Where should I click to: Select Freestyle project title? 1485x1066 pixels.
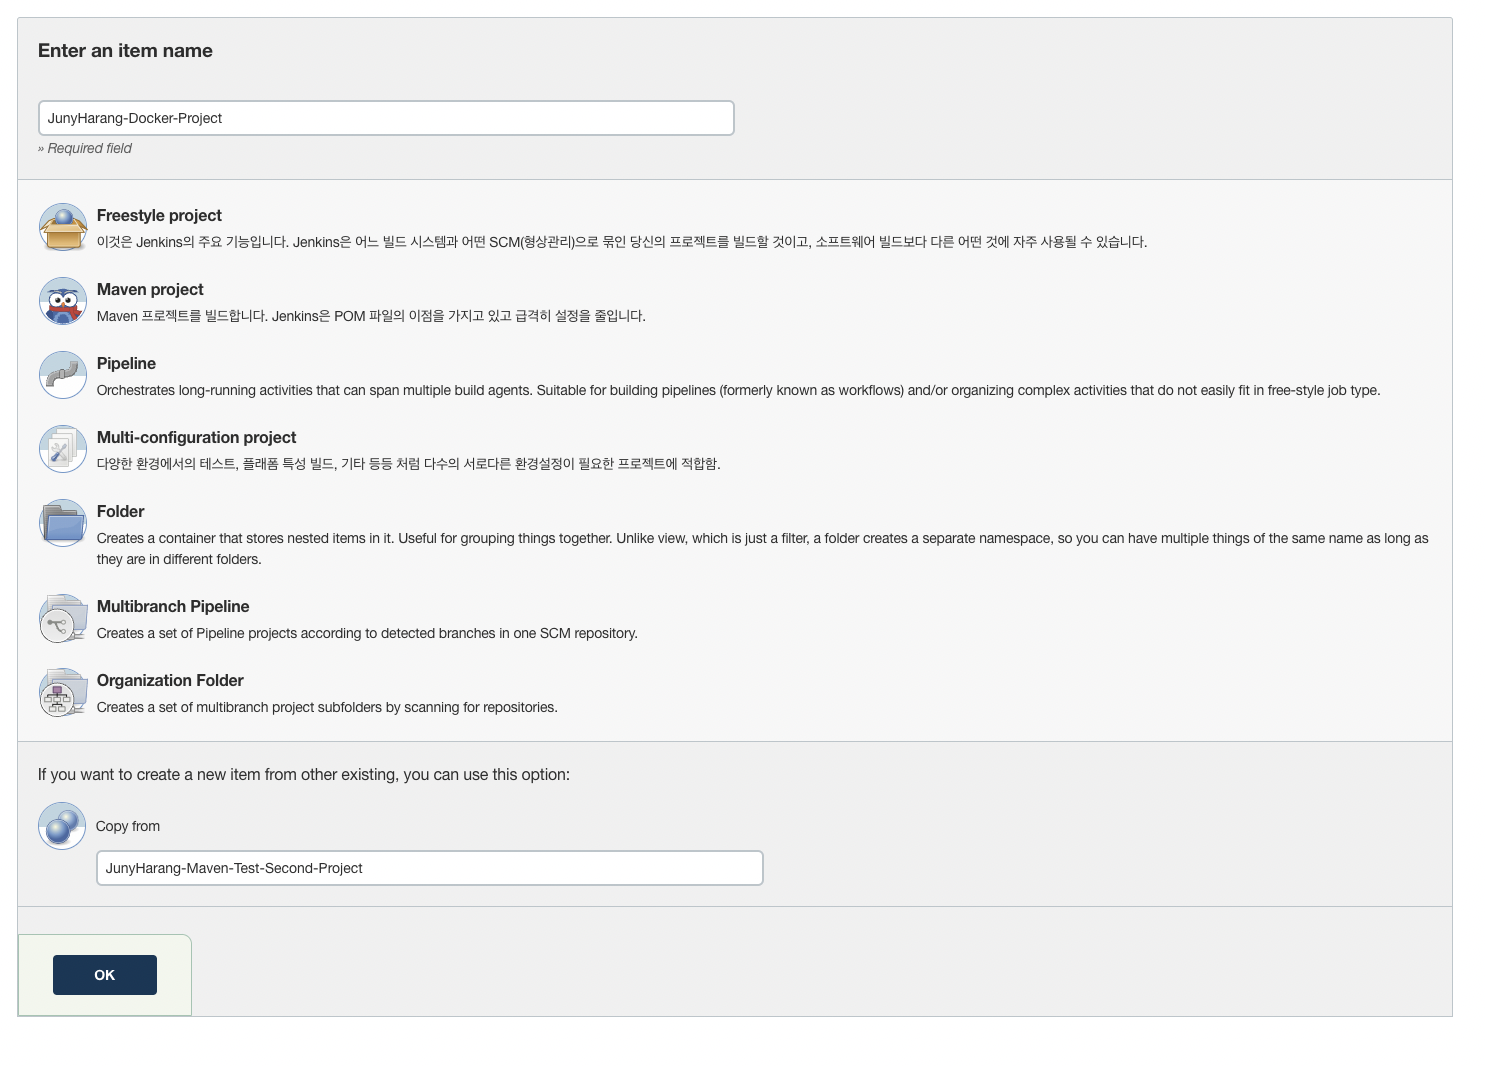(x=159, y=215)
